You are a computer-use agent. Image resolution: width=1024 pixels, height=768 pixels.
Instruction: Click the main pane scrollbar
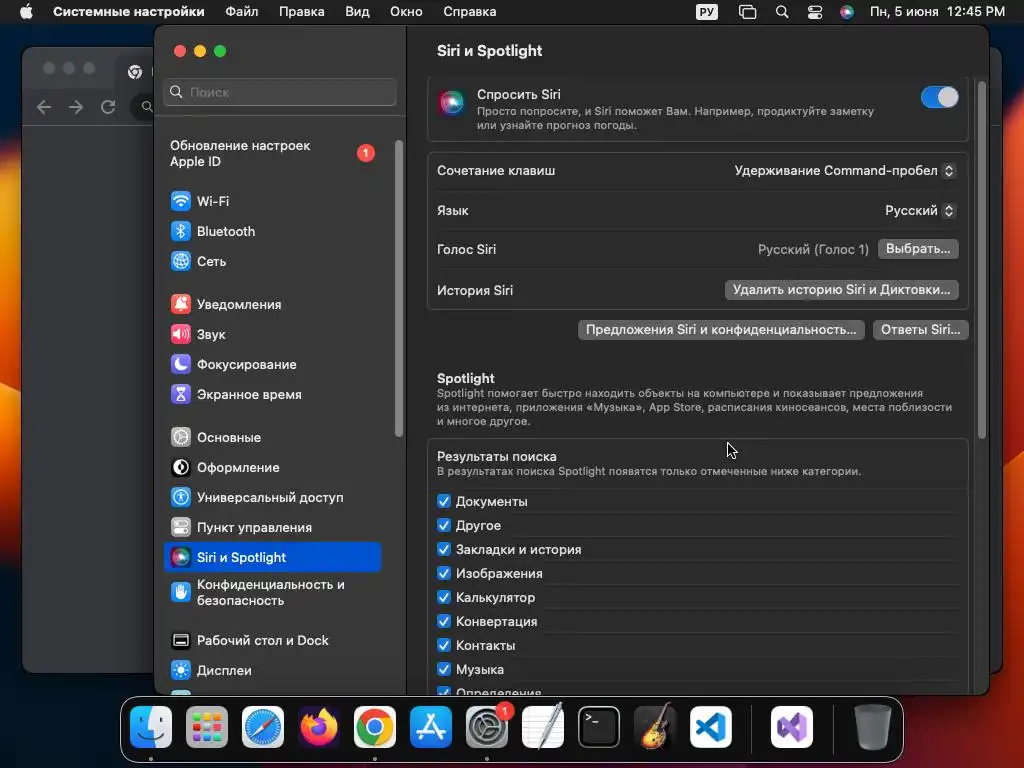pos(982,260)
